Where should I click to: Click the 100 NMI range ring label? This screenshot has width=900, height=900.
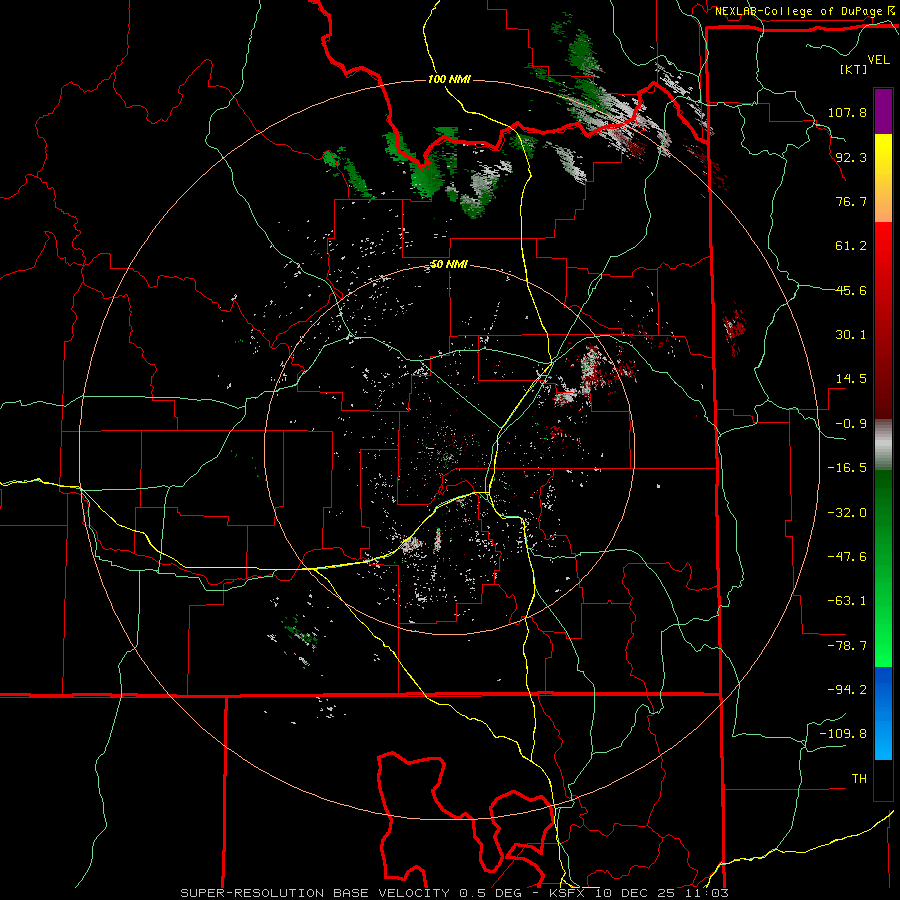coord(449,79)
